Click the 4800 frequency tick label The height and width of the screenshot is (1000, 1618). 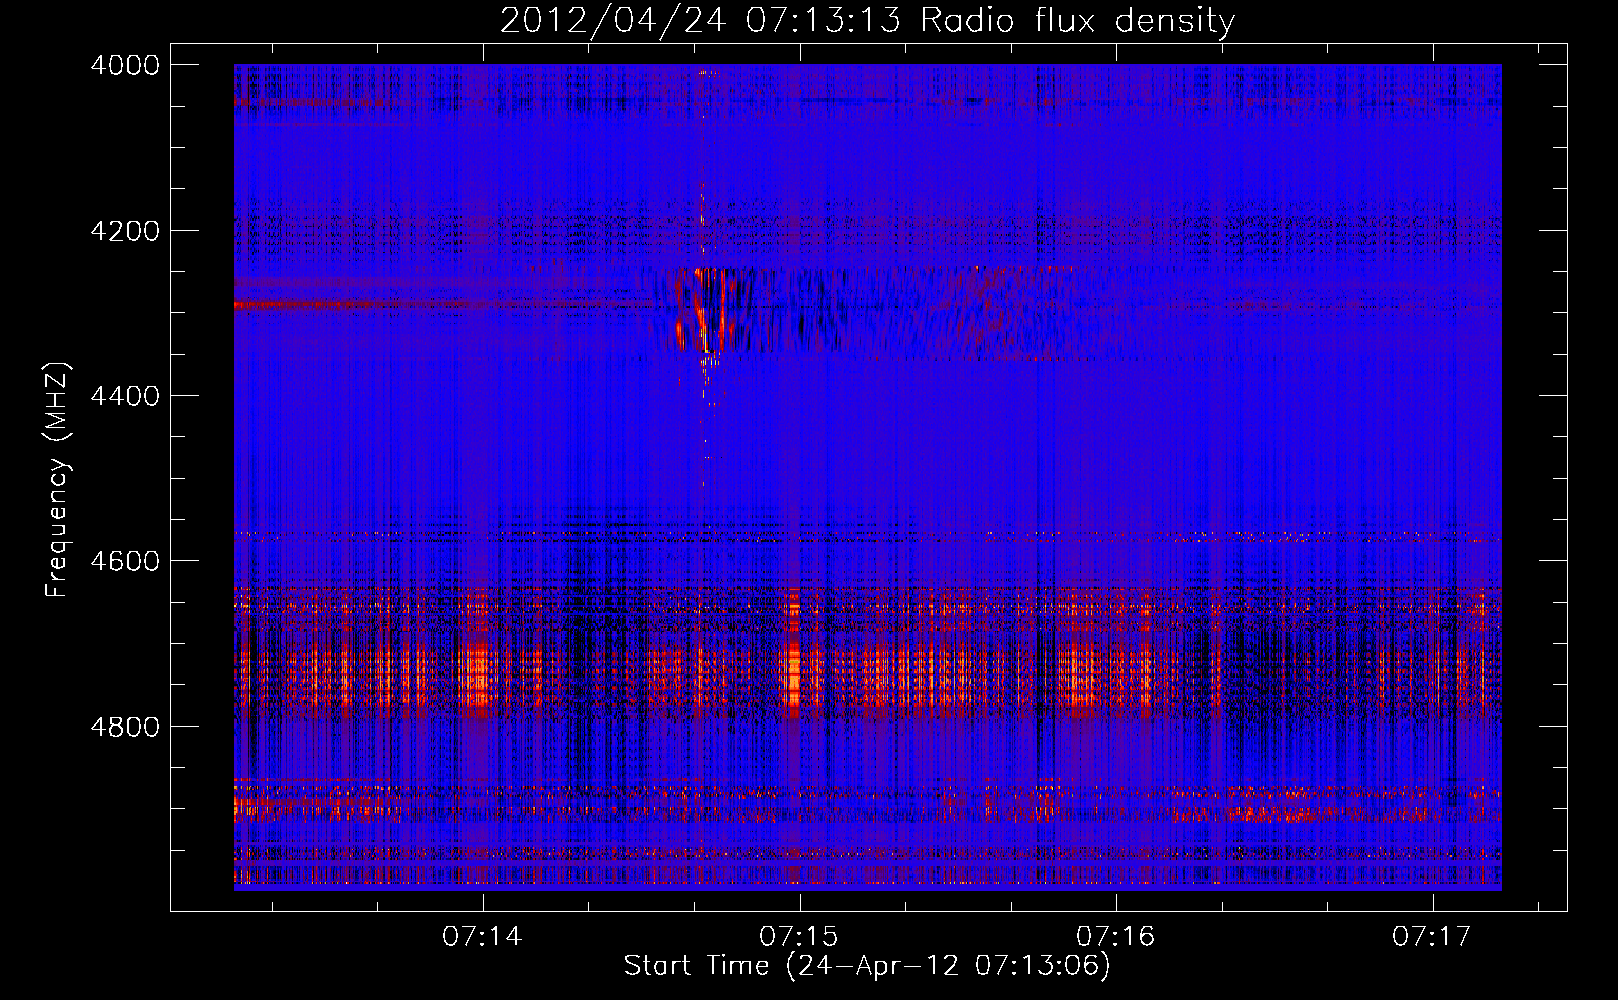(x=125, y=727)
